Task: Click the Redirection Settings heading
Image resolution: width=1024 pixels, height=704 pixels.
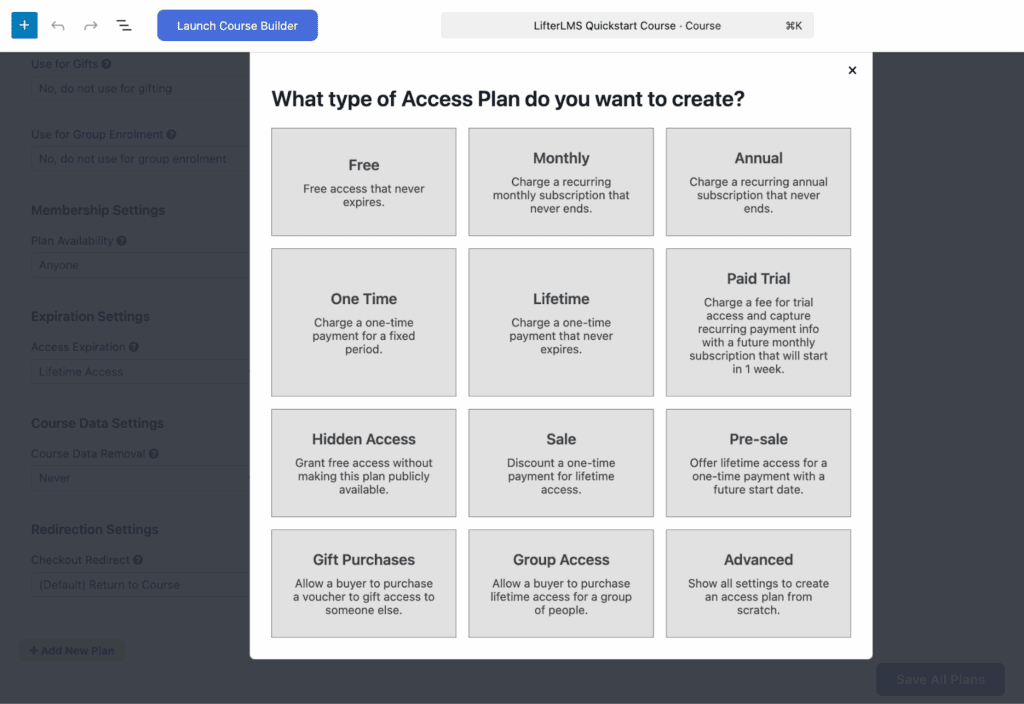Action: coord(95,529)
